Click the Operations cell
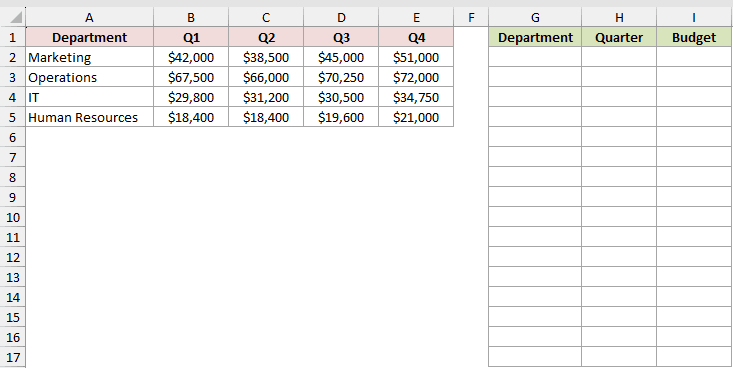 89,77
